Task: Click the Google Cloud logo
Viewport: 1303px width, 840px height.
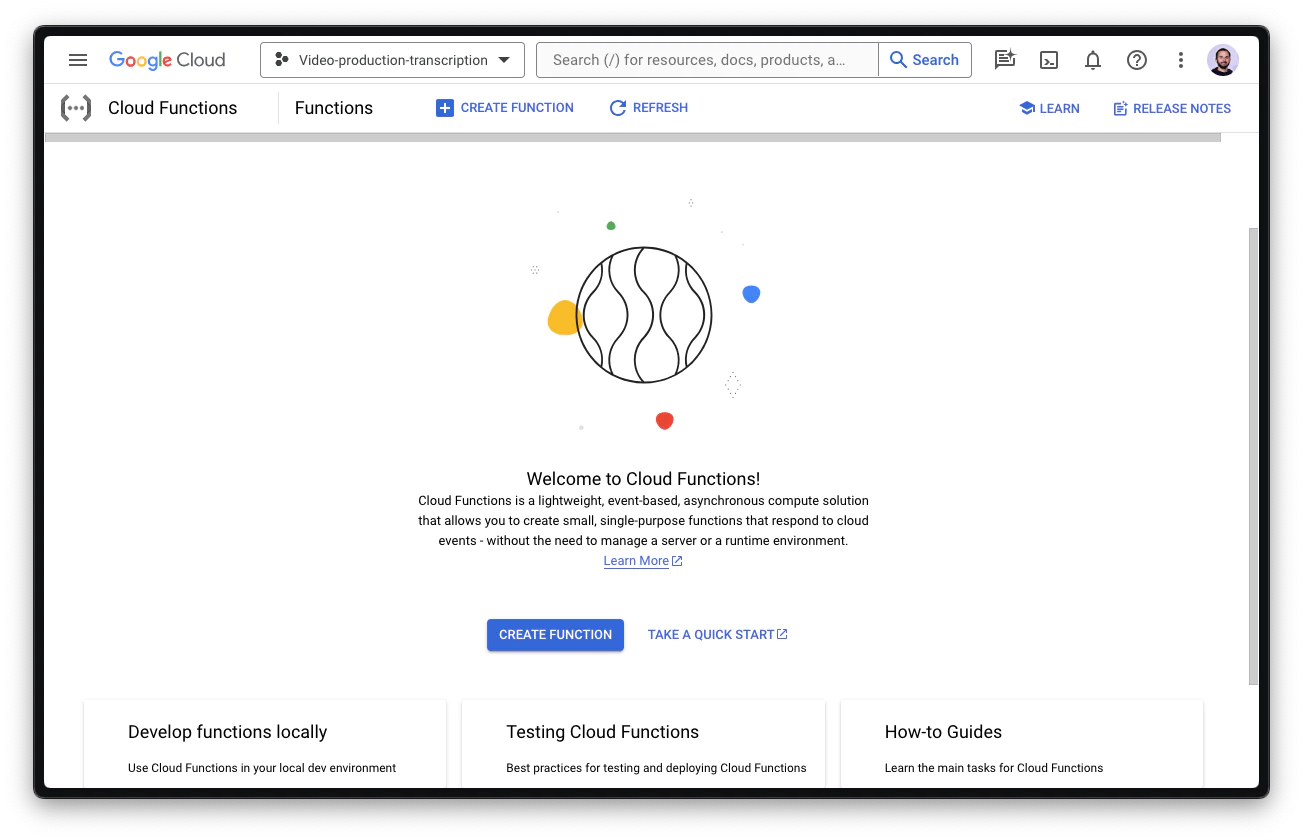Action: click(x=167, y=60)
